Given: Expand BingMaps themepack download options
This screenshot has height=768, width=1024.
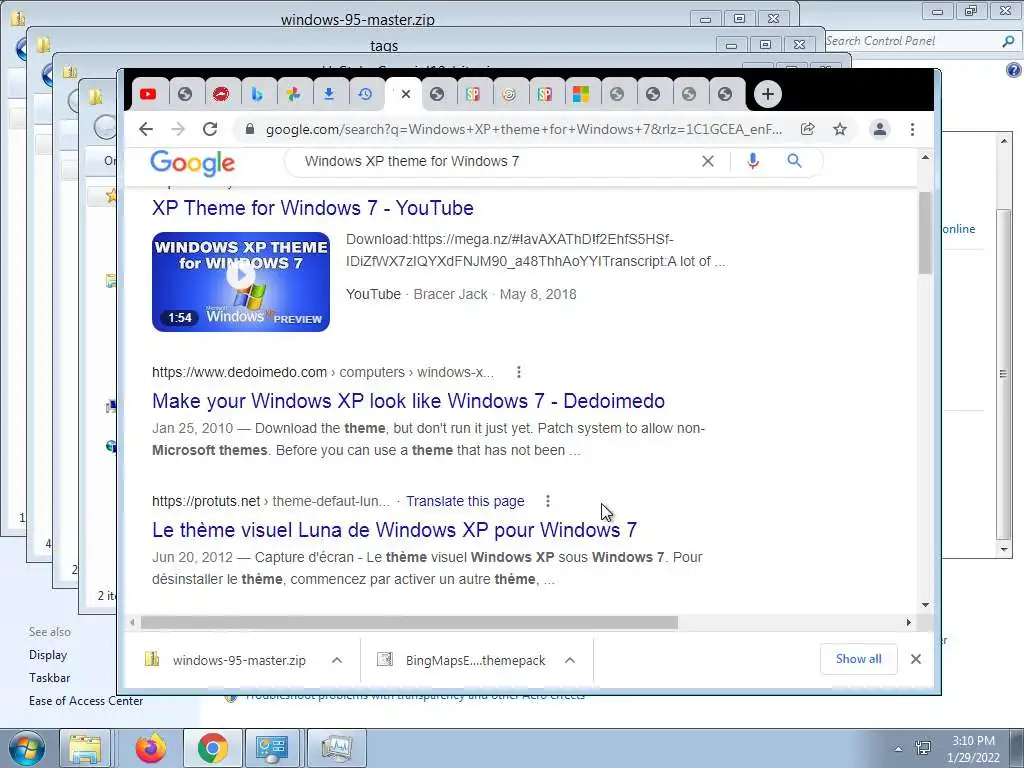Looking at the screenshot, I should 570,660.
